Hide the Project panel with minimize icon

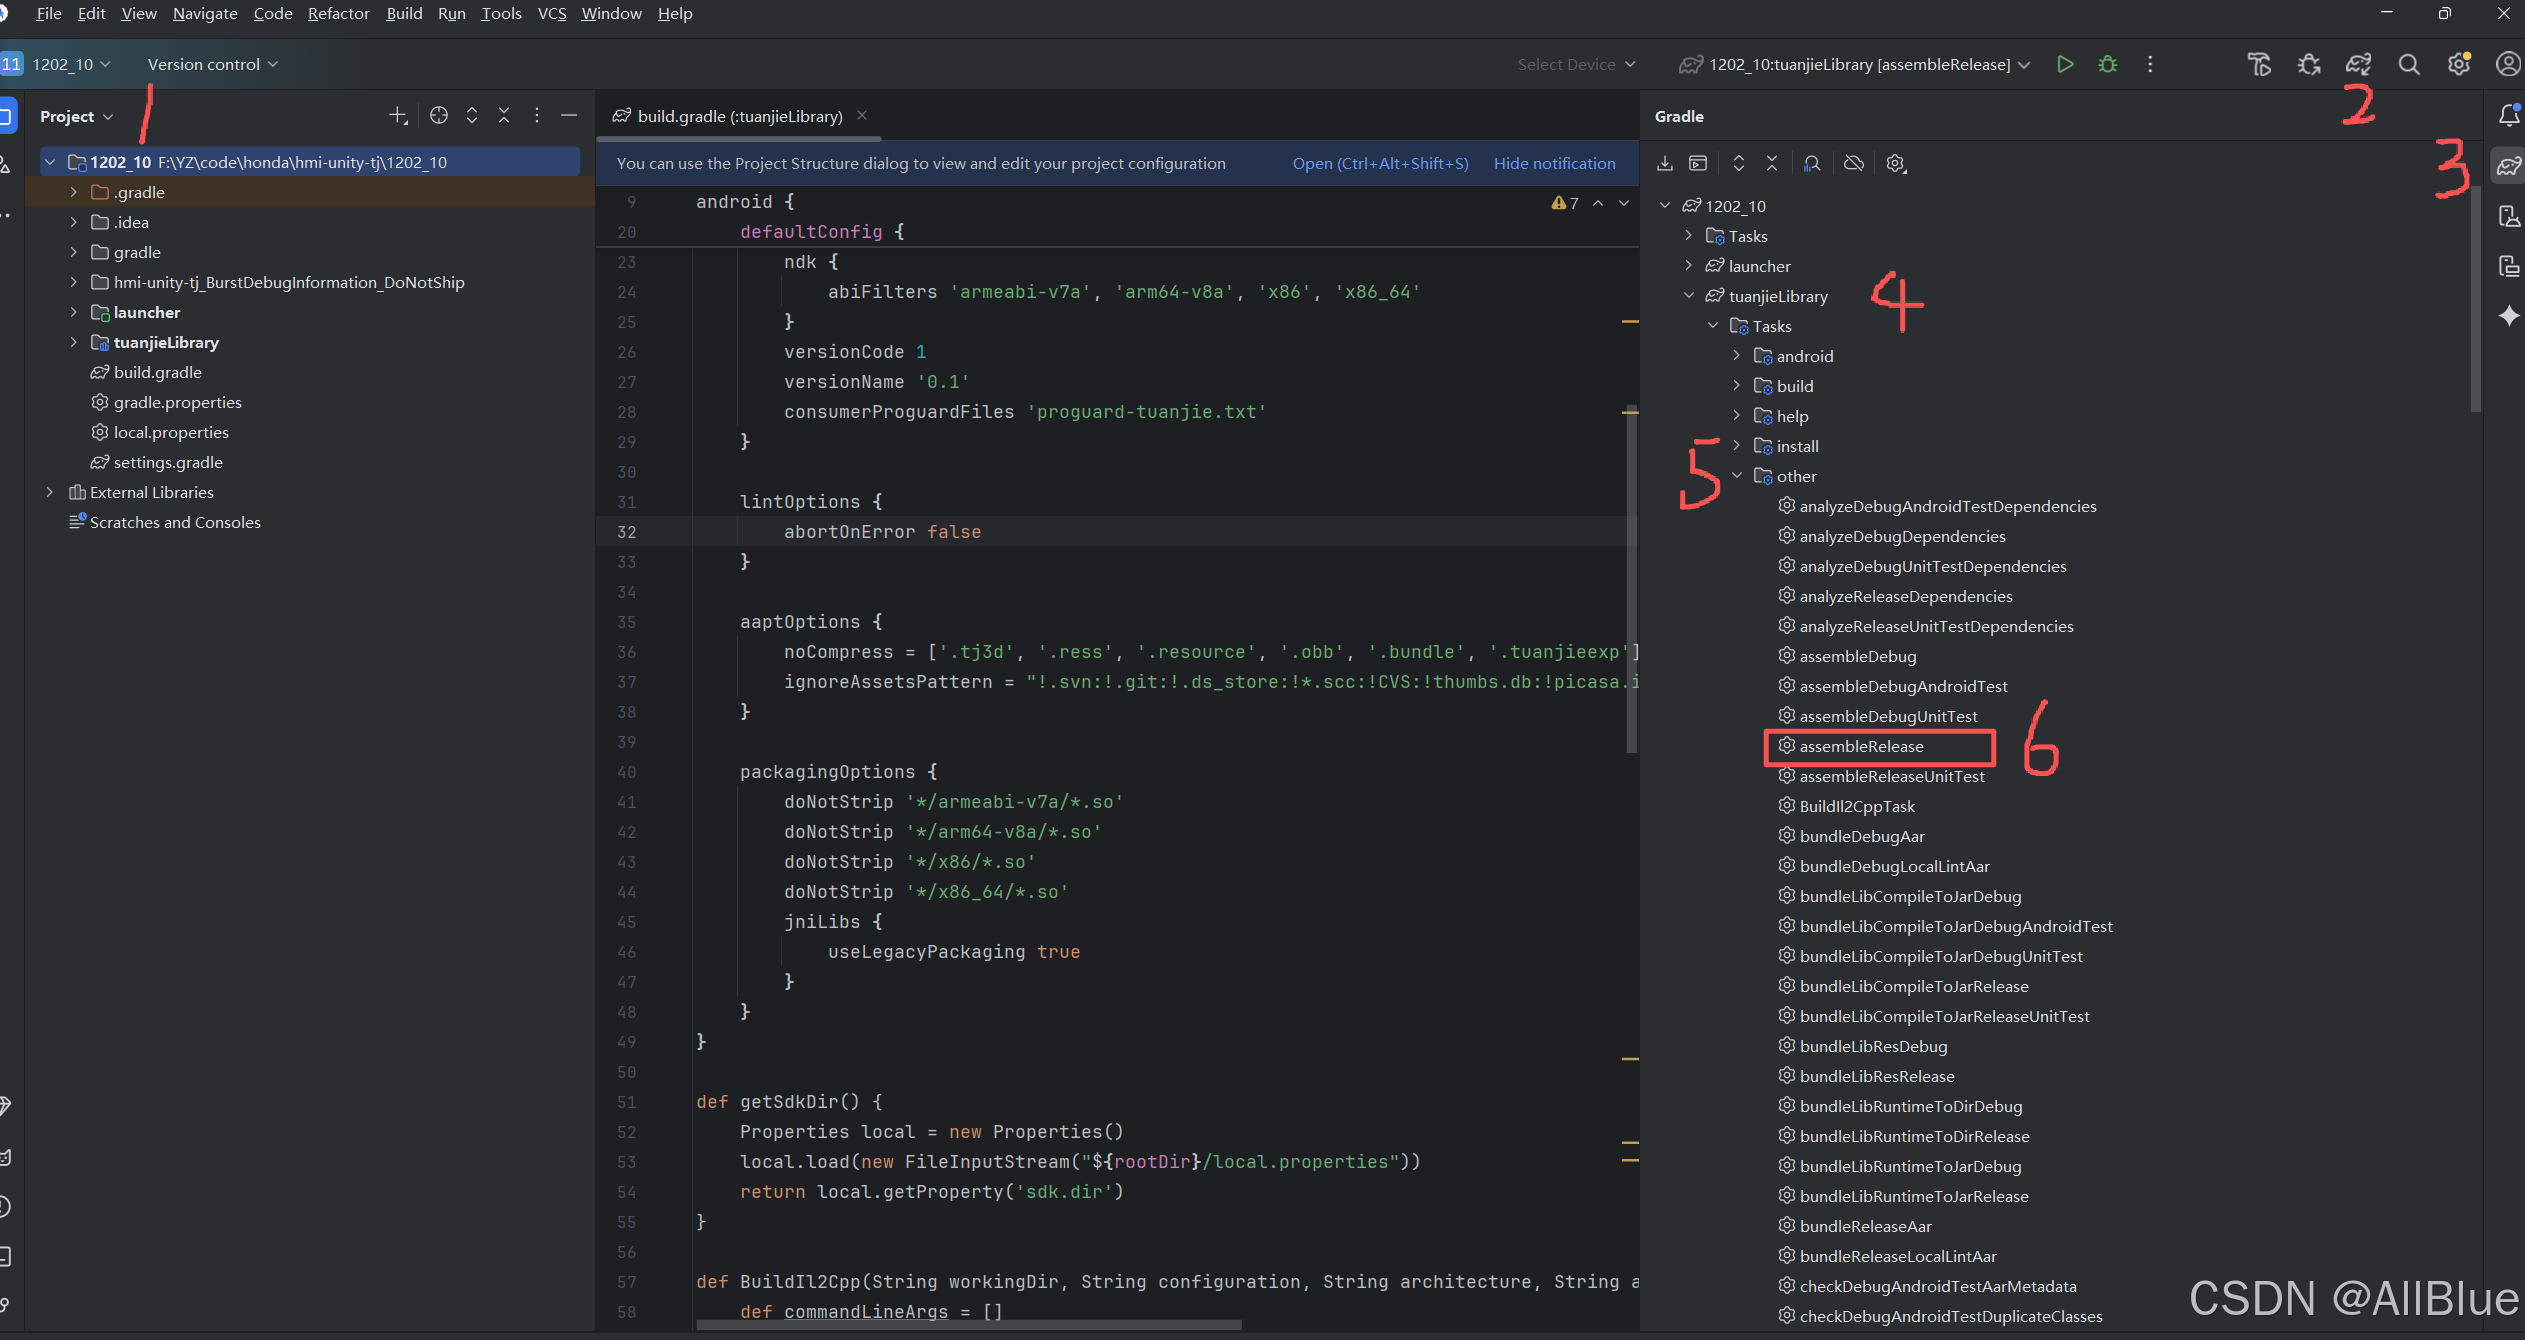point(569,116)
